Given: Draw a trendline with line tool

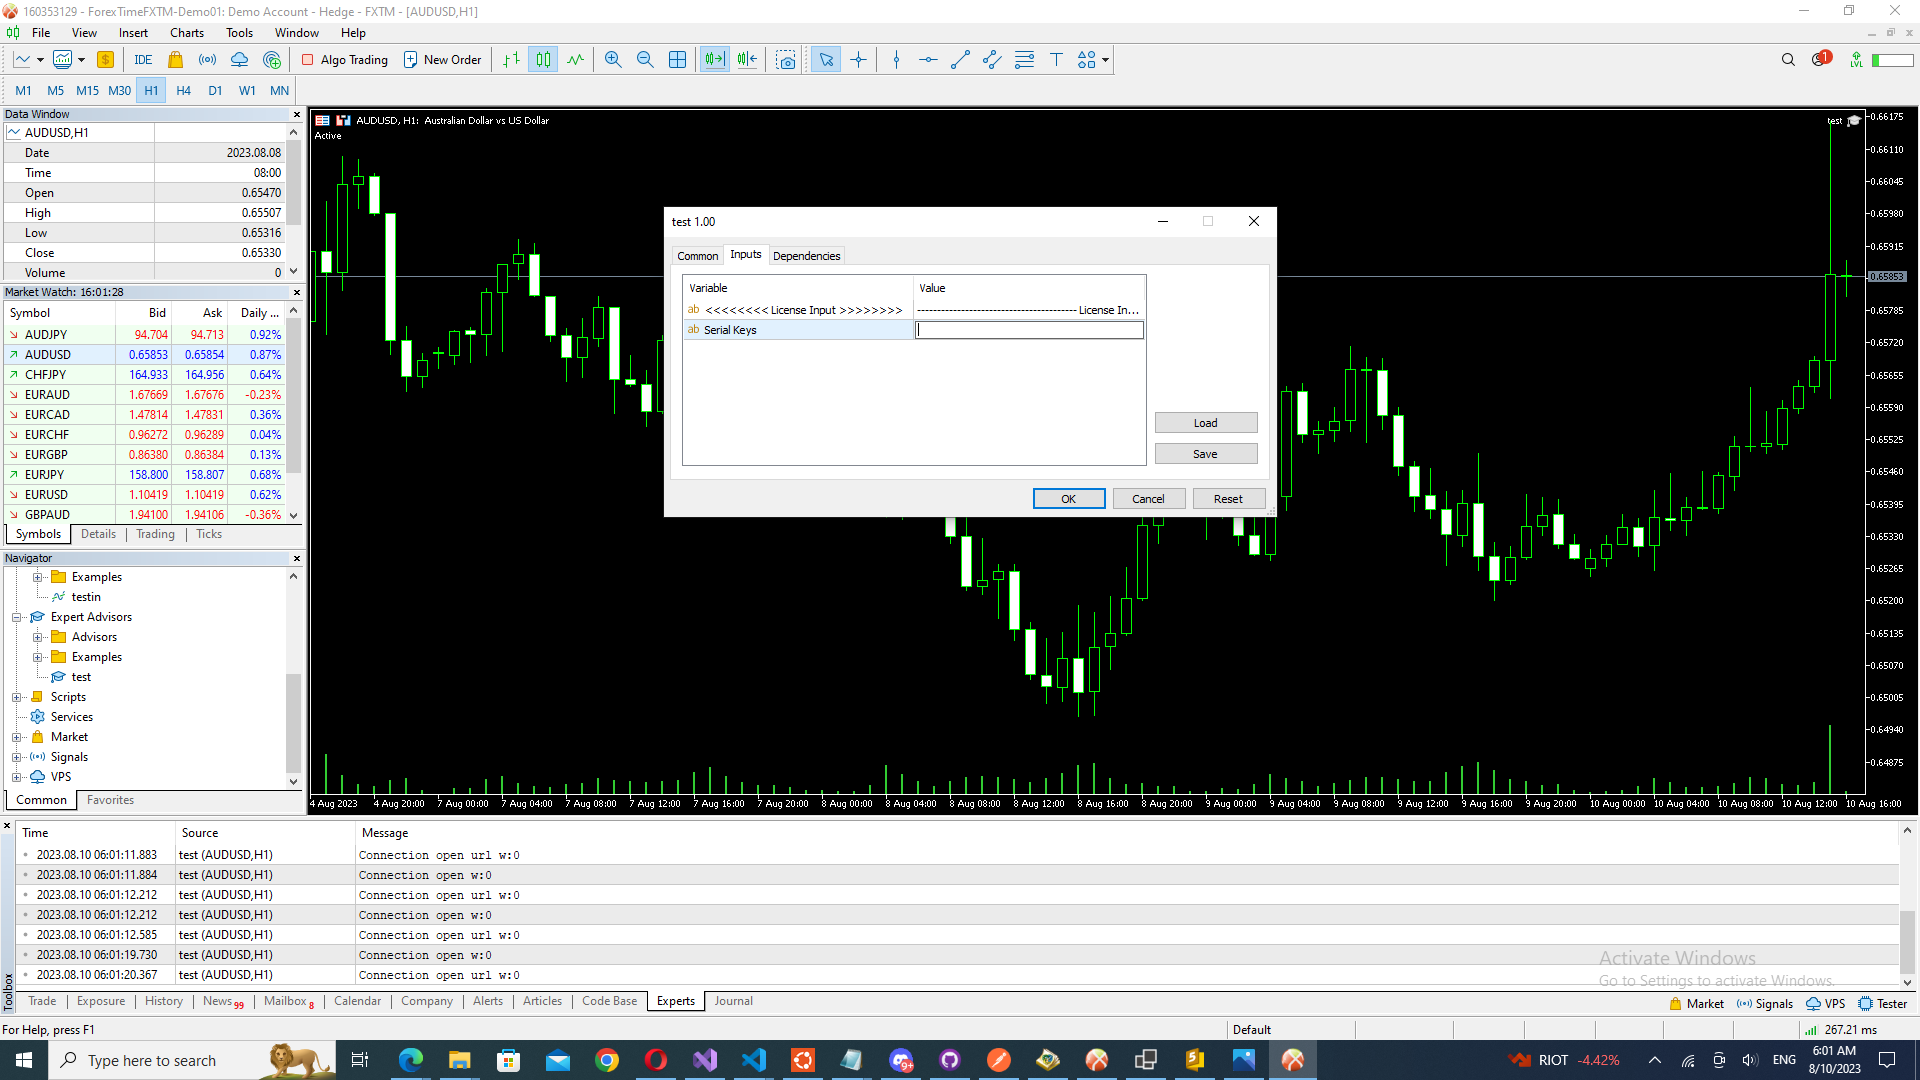Looking at the screenshot, I should pos(960,60).
